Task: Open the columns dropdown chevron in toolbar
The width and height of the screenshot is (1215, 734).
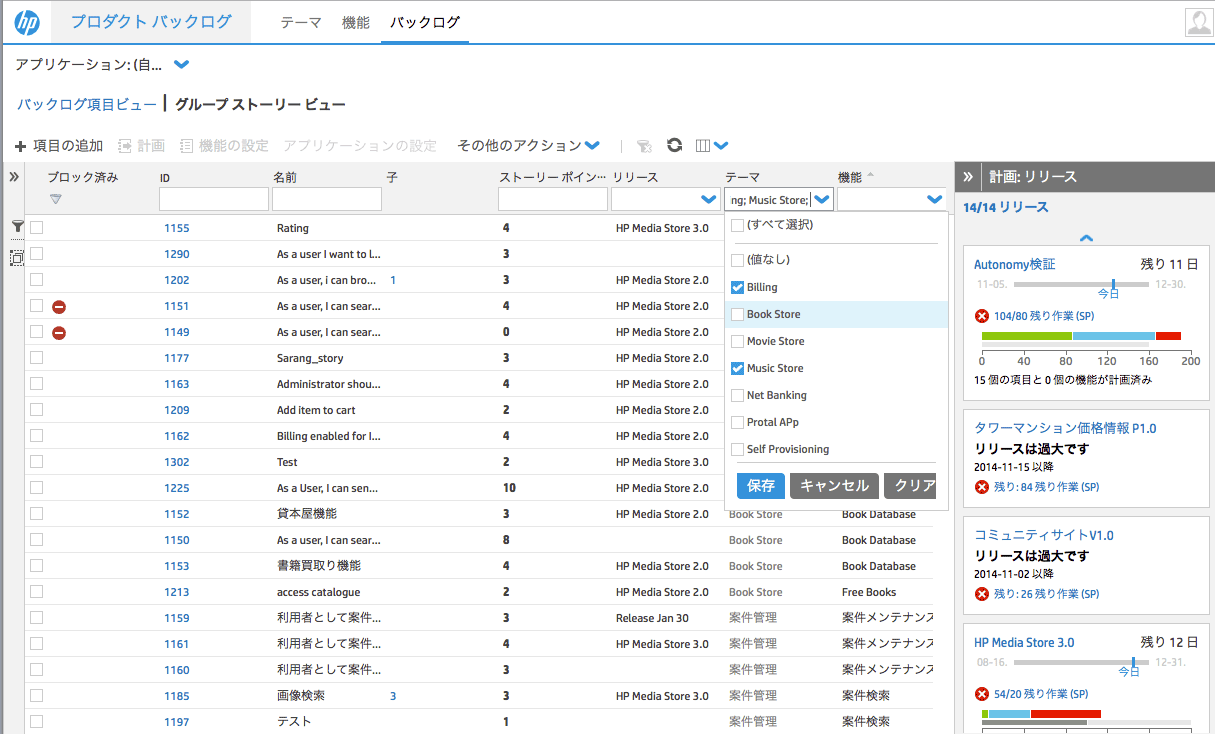Action: point(721,146)
